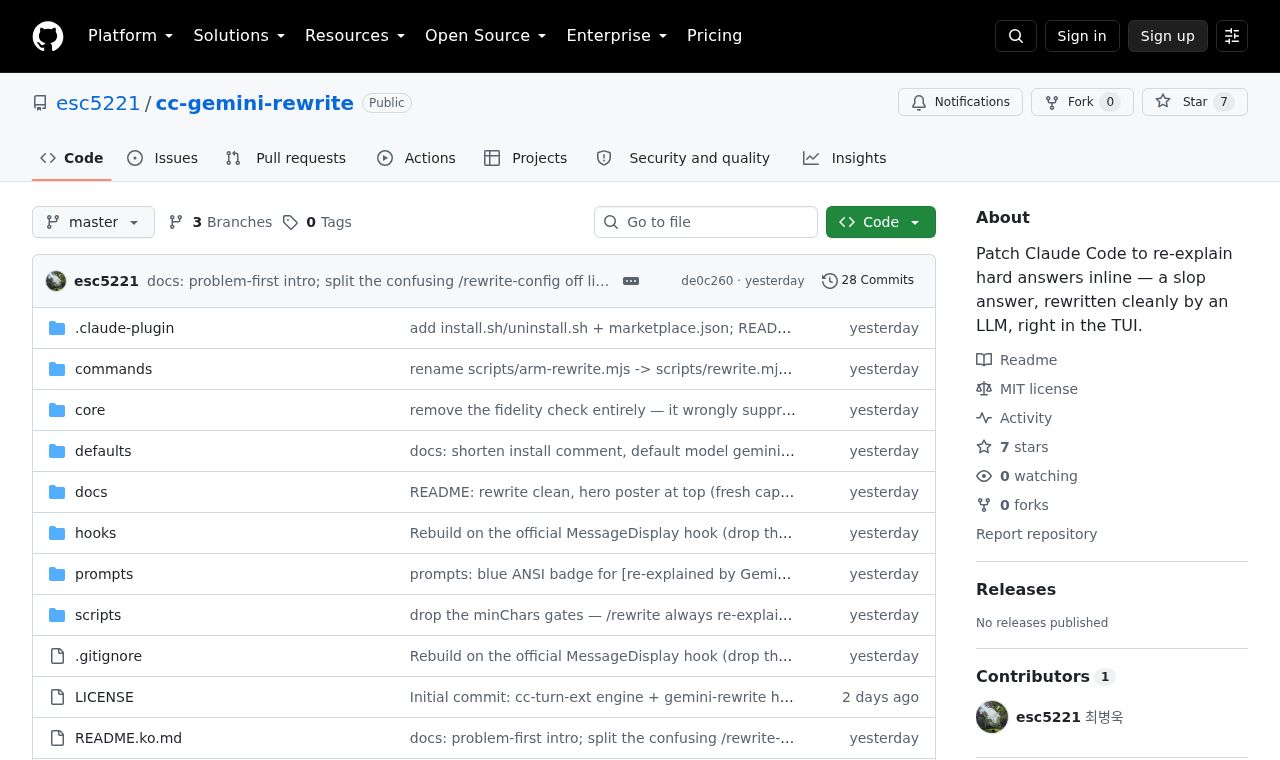1280x760 pixels.
Task: Open the scripts folder
Action: pyautogui.click(x=98, y=615)
